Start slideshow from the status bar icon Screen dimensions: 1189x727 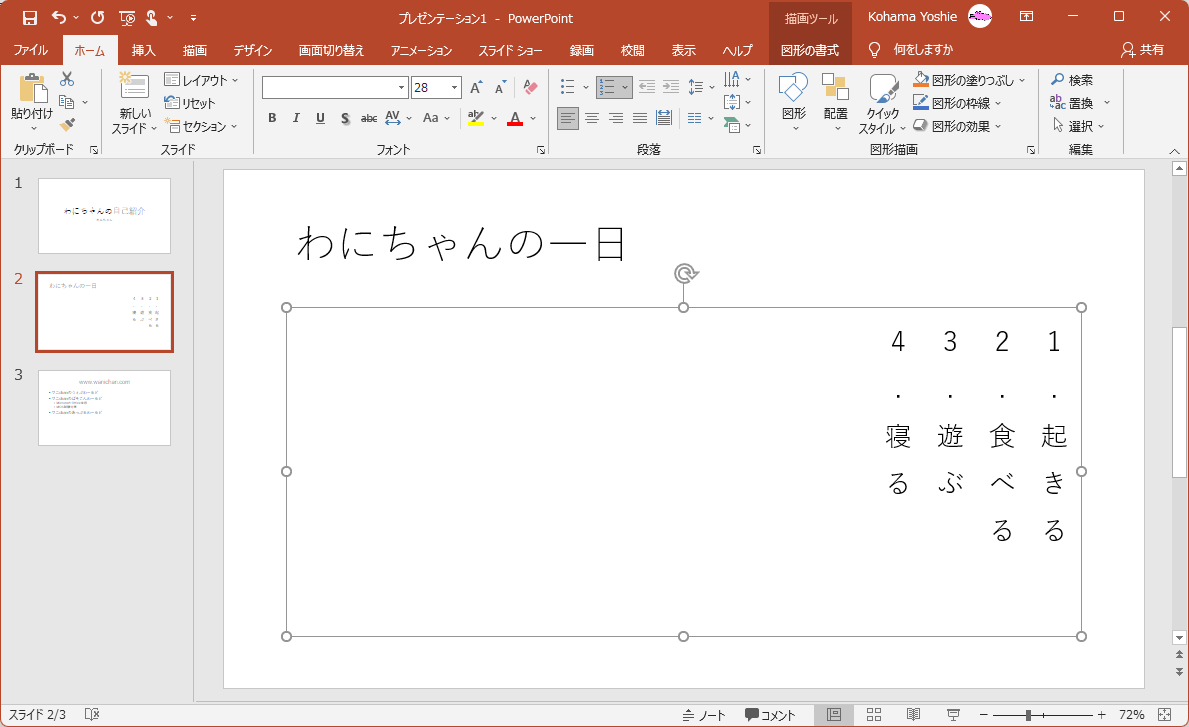point(953,714)
